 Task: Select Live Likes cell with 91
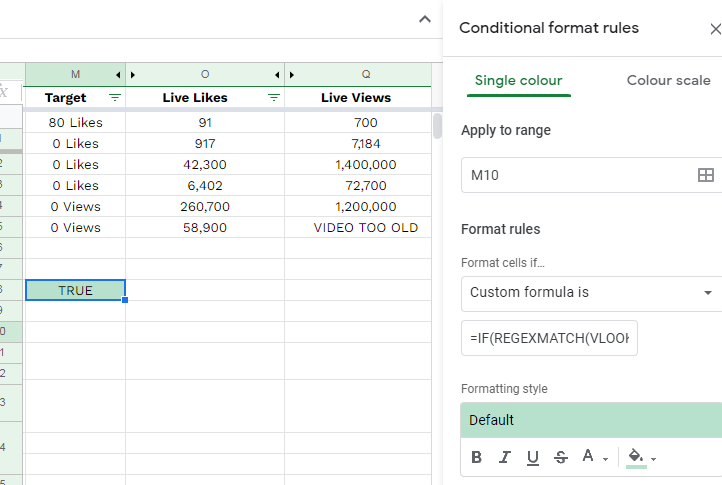point(205,123)
